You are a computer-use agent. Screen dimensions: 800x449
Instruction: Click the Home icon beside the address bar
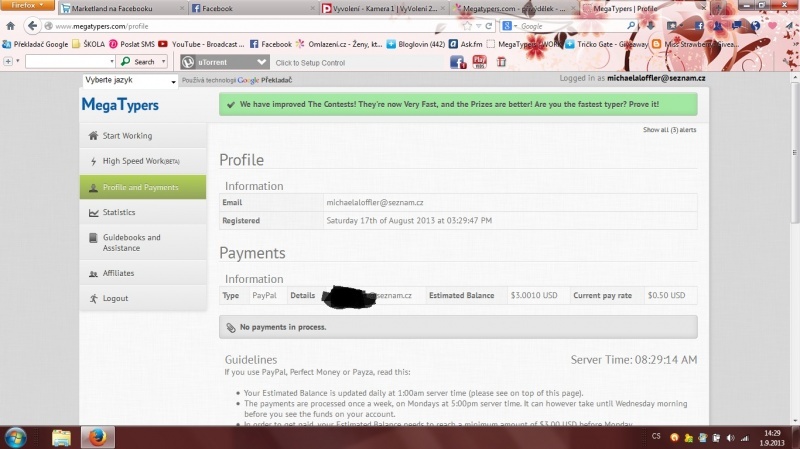11,26
